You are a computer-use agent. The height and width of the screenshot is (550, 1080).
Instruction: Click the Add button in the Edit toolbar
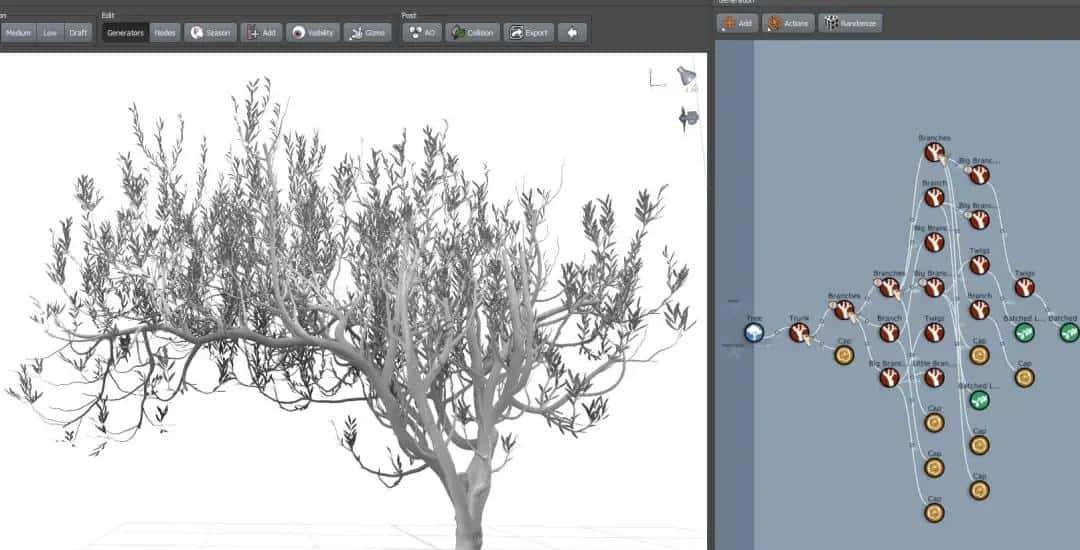tap(261, 32)
